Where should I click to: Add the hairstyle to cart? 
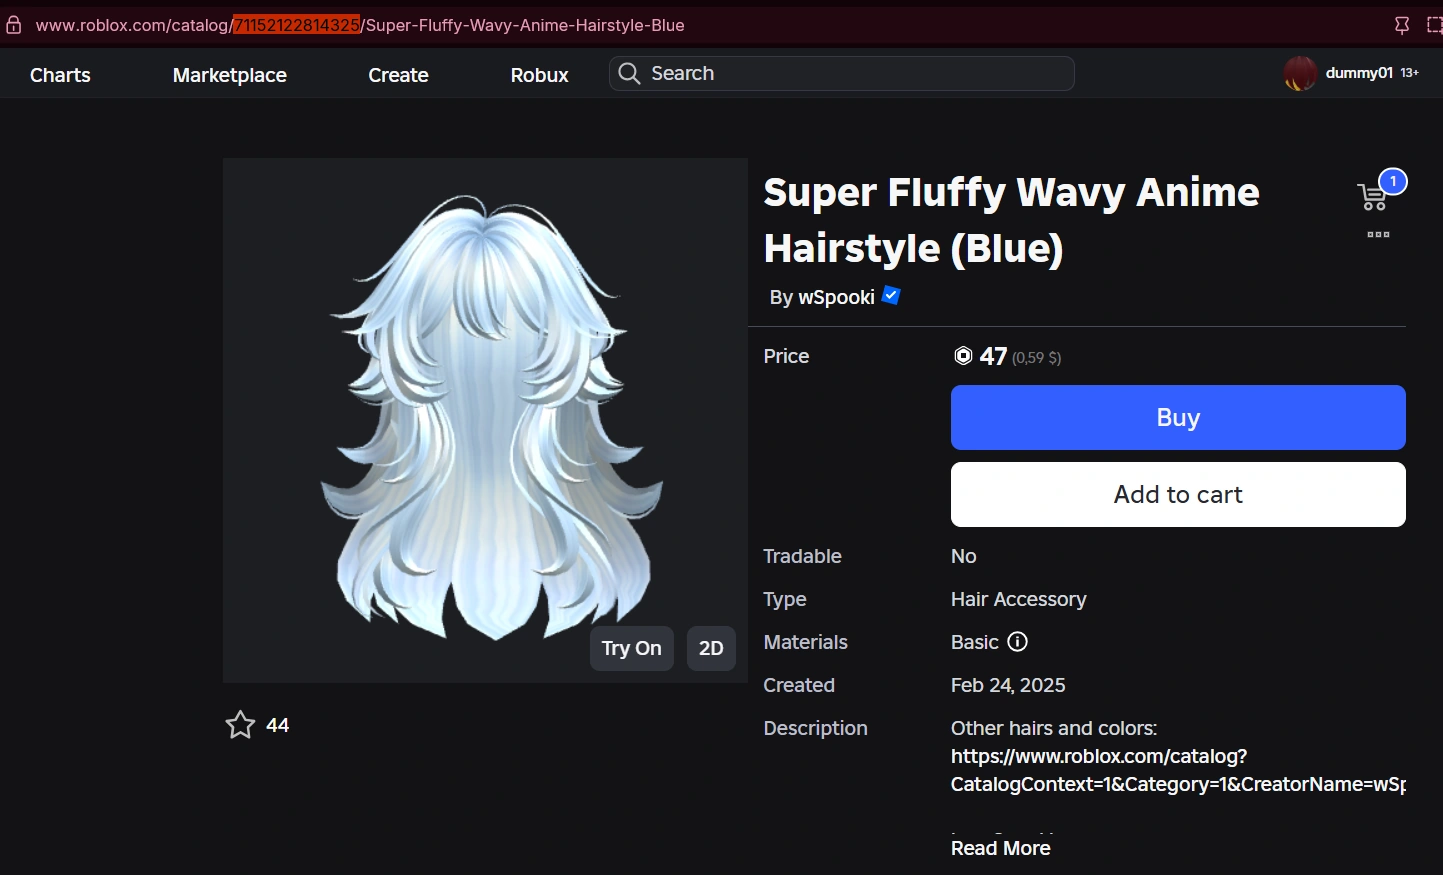(1178, 494)
